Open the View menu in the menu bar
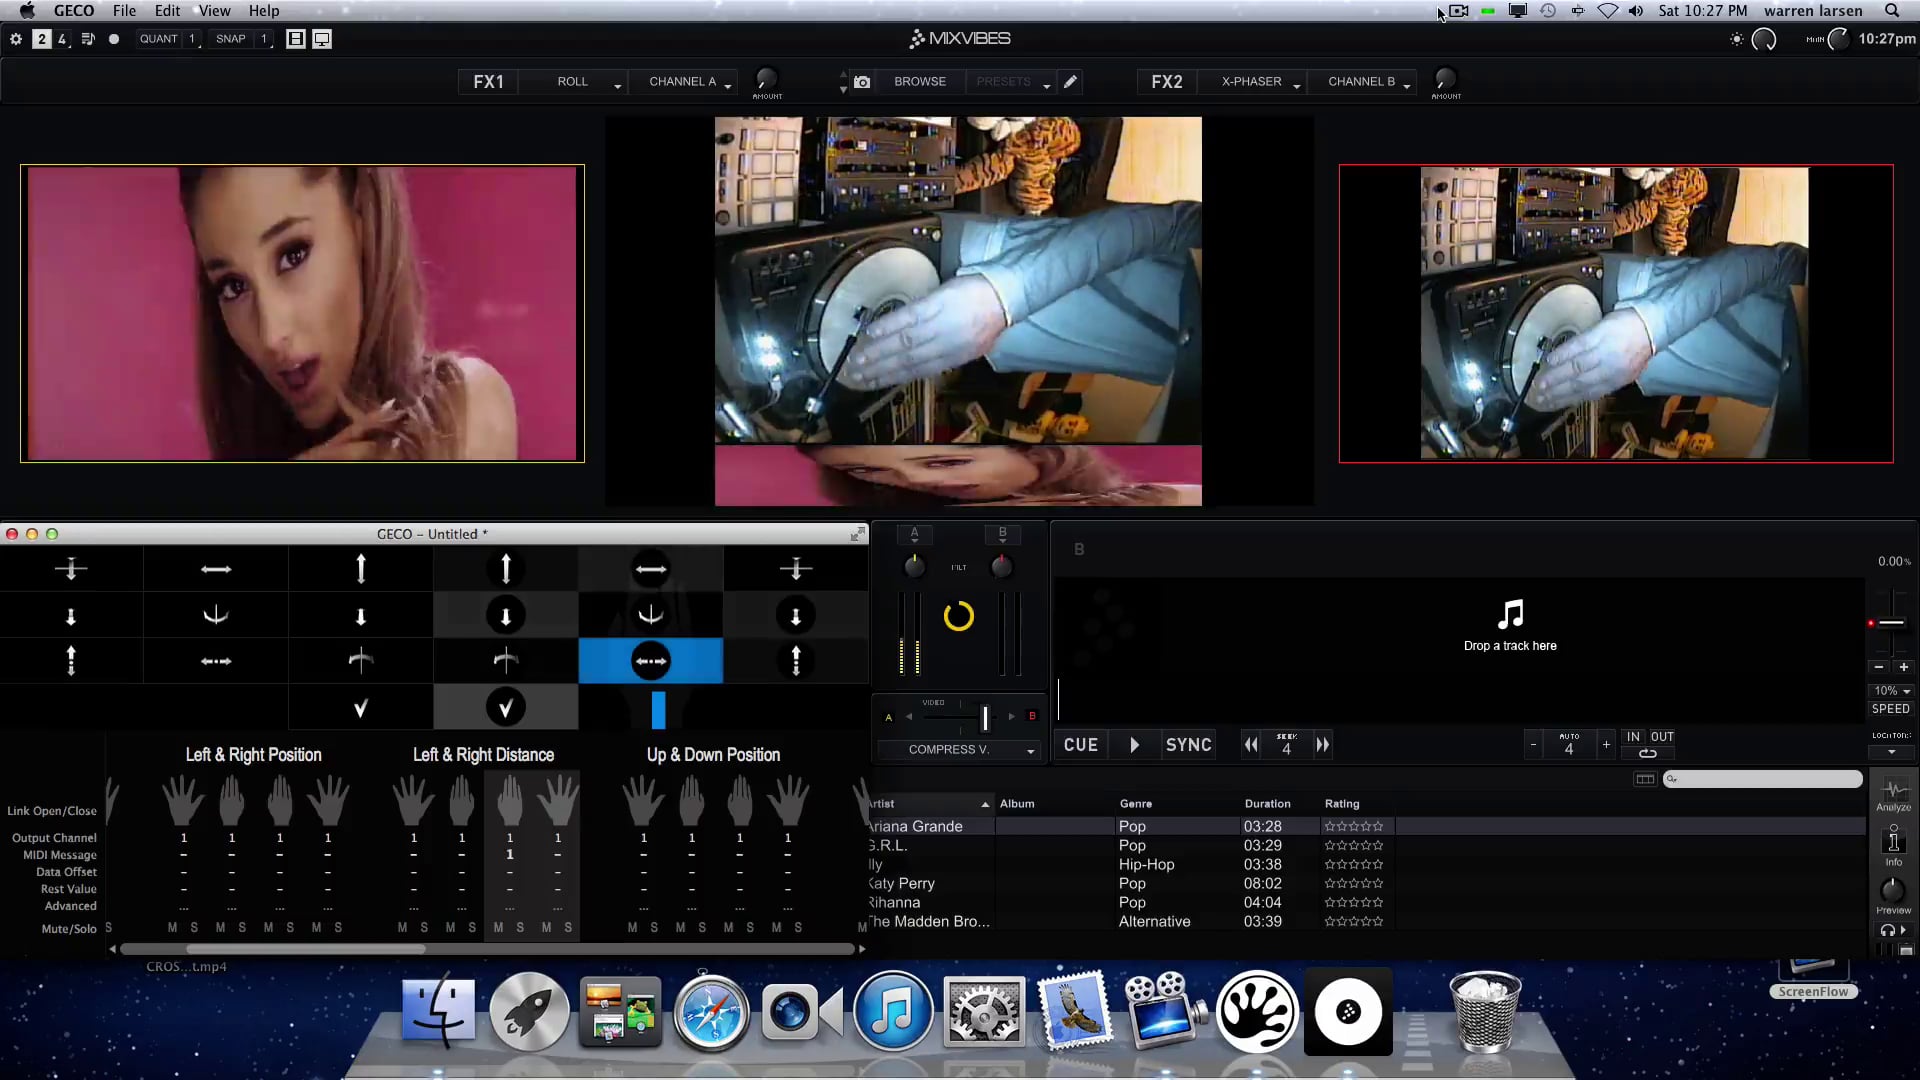The image size is (1920, 1080). point(214,10)
